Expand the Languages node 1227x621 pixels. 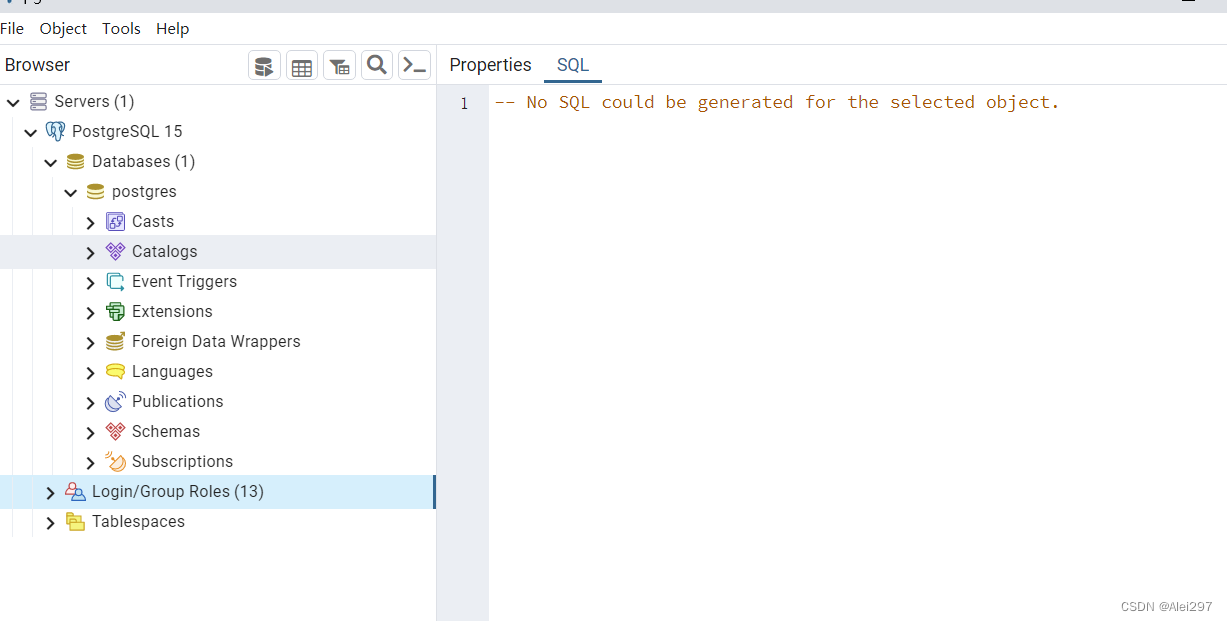(x=91, y=373)
